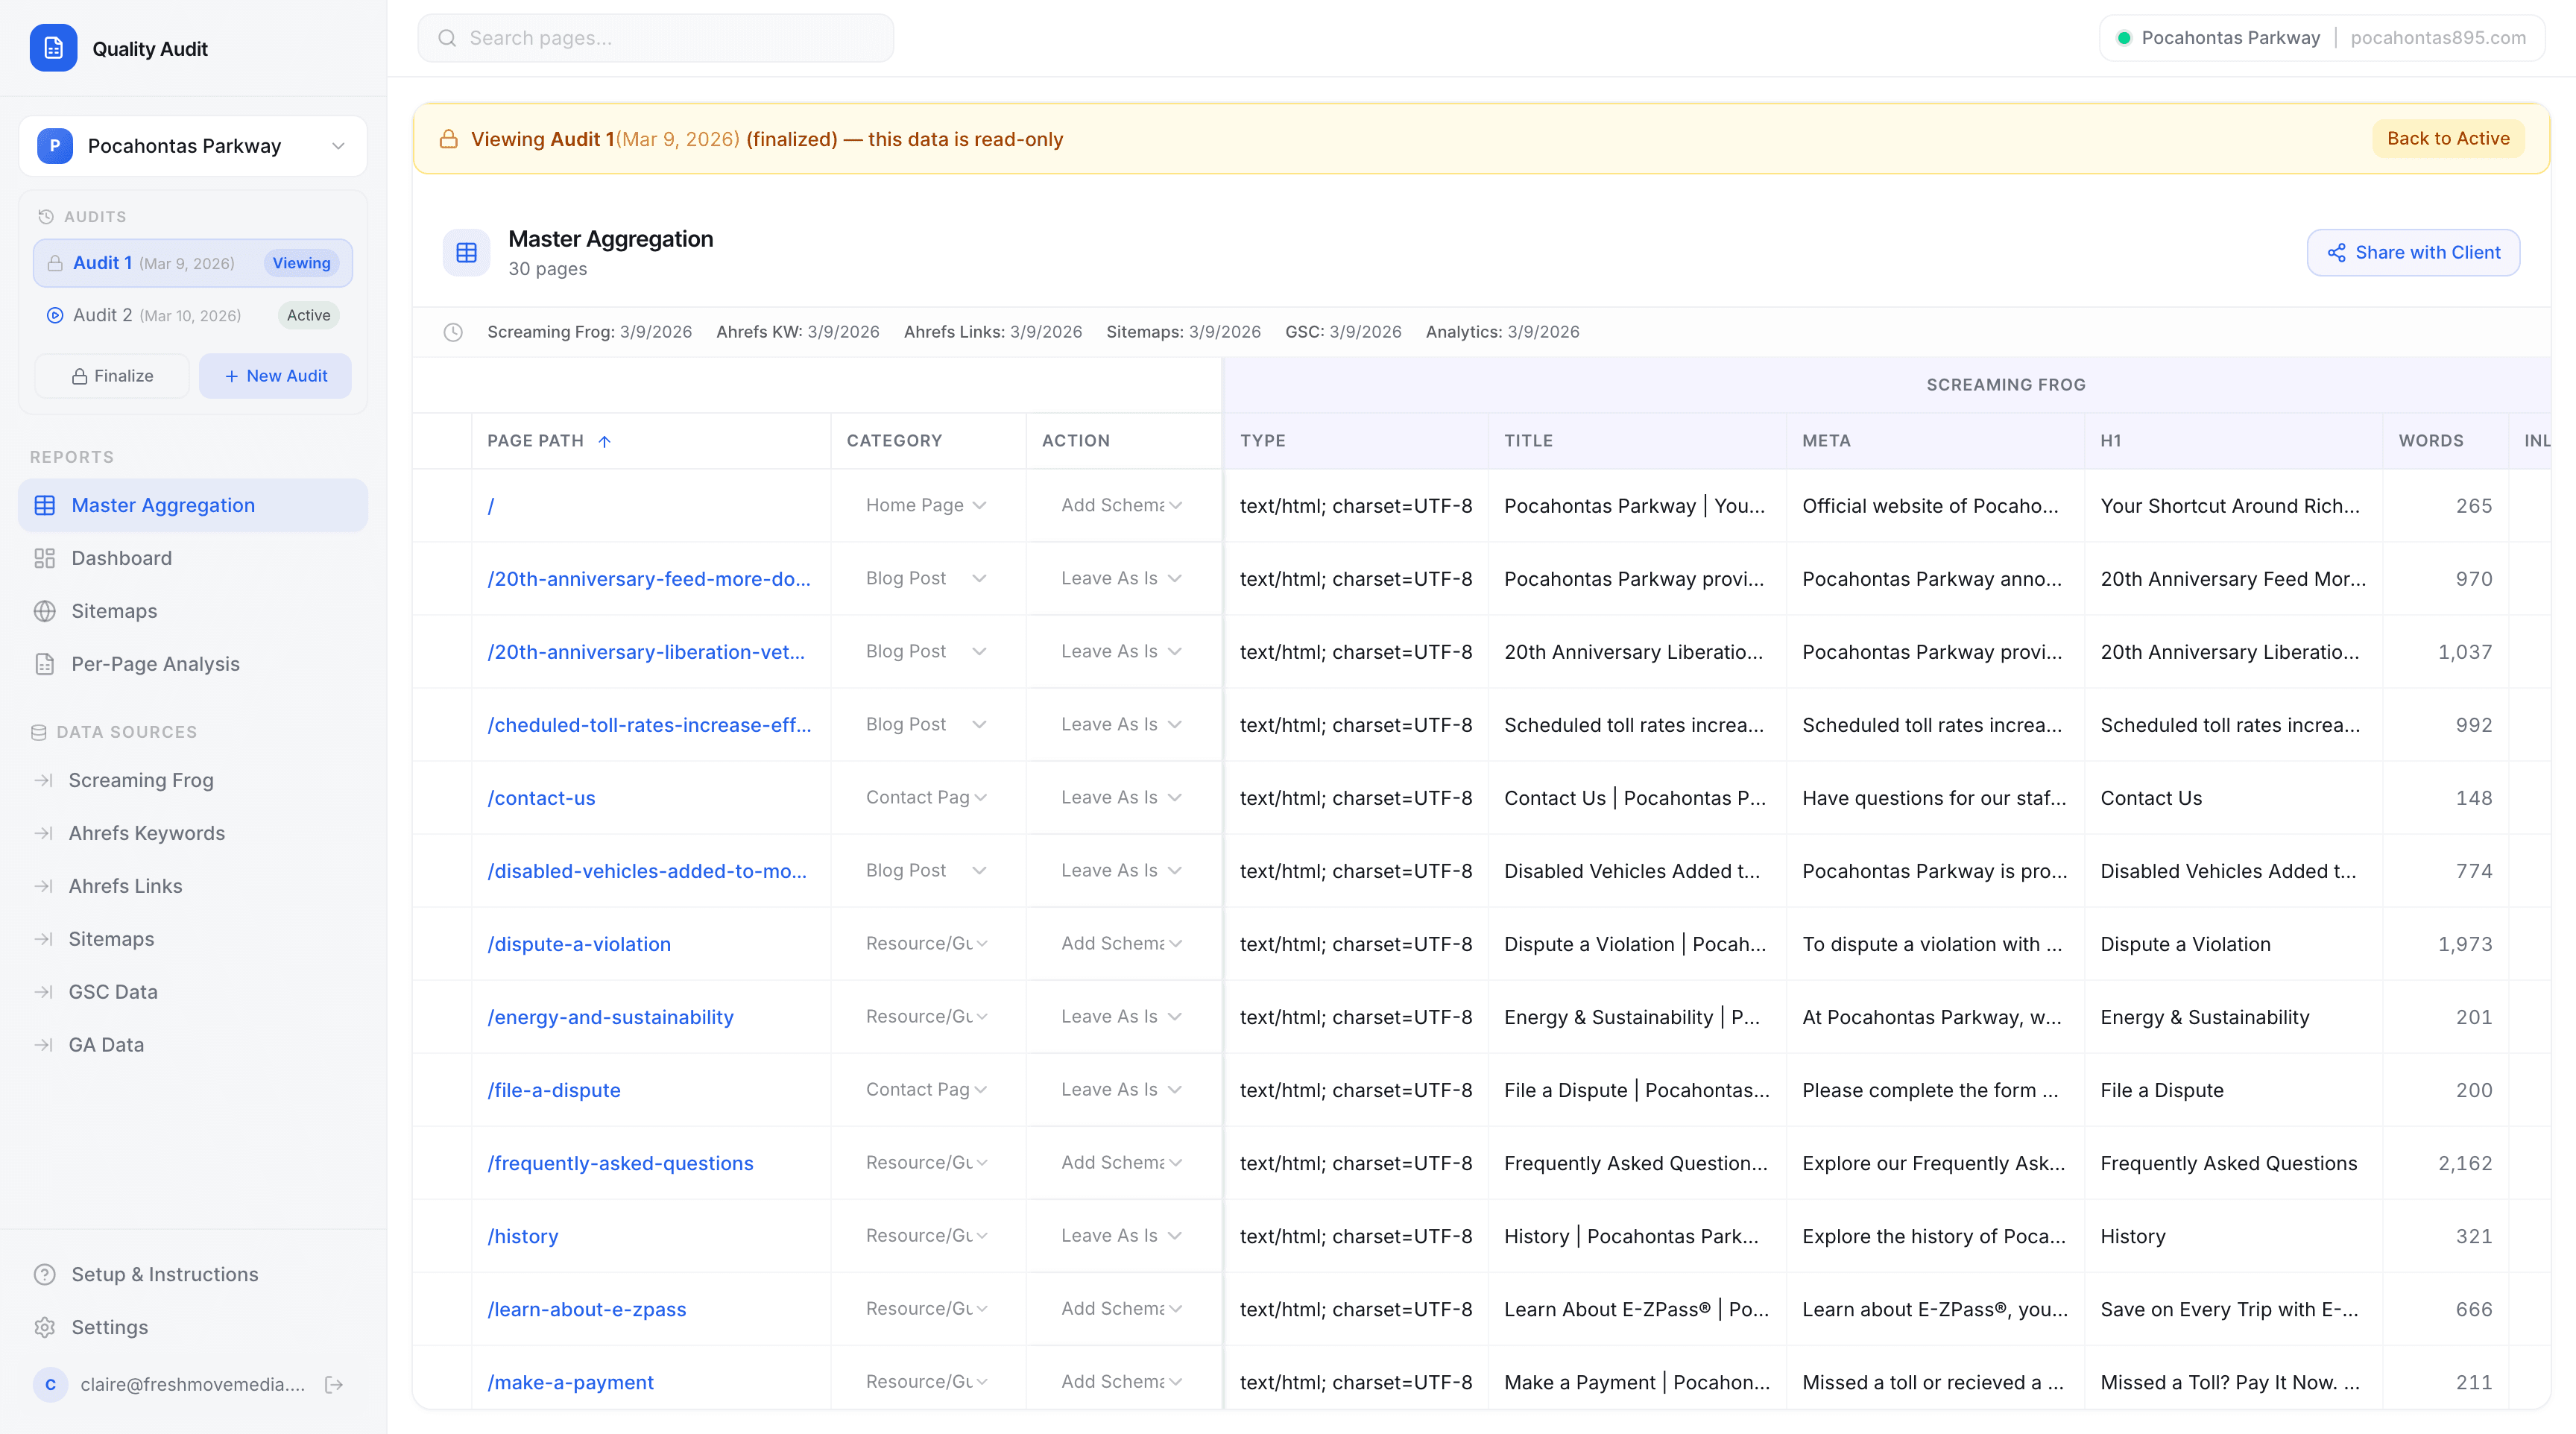Click Back to Active button

(x=2447, y=139)
